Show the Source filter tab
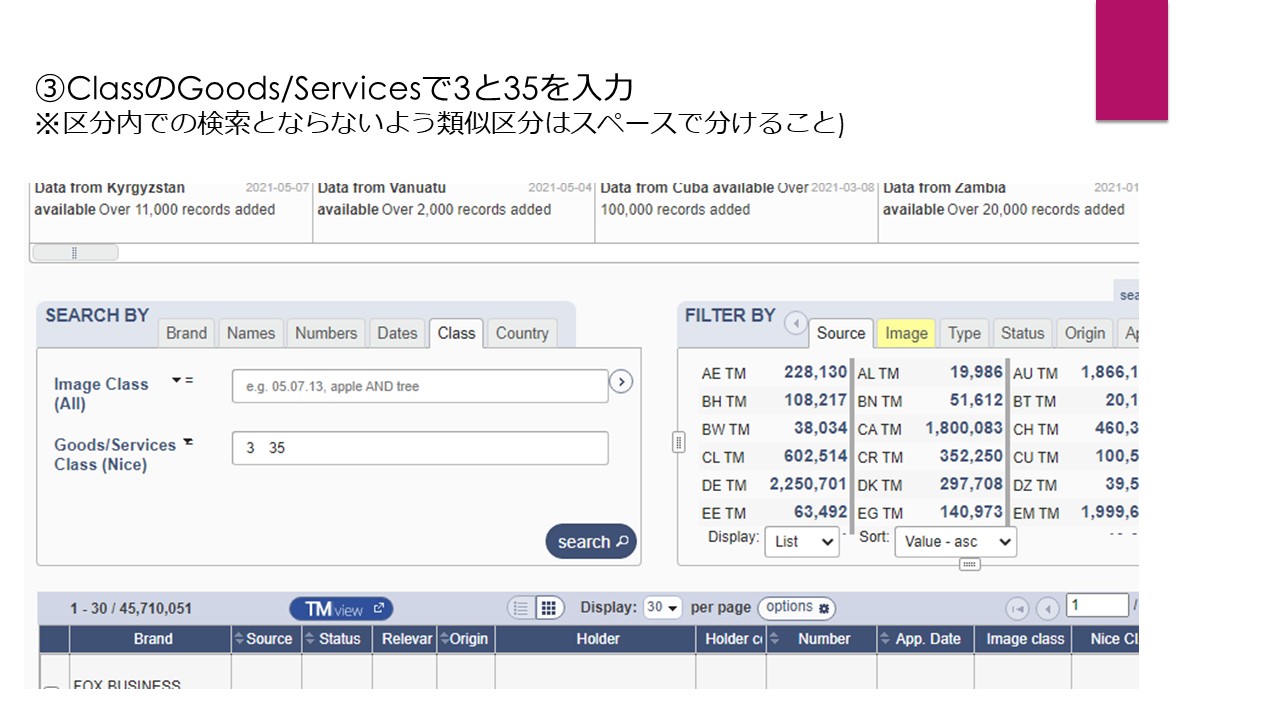The image size is (1280, 720). [841, 333]
